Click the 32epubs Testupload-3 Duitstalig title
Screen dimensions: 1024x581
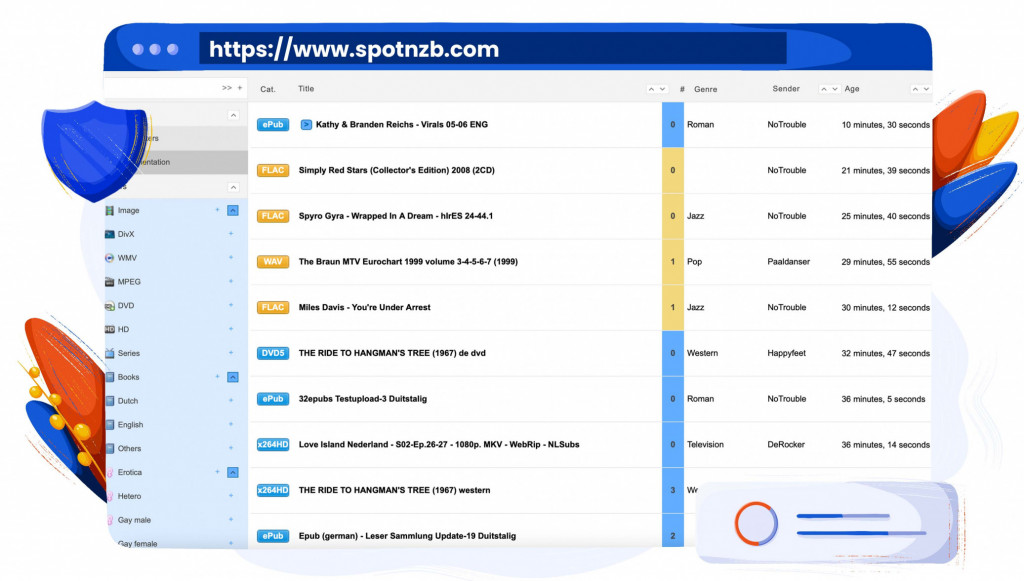click(362, 398)
